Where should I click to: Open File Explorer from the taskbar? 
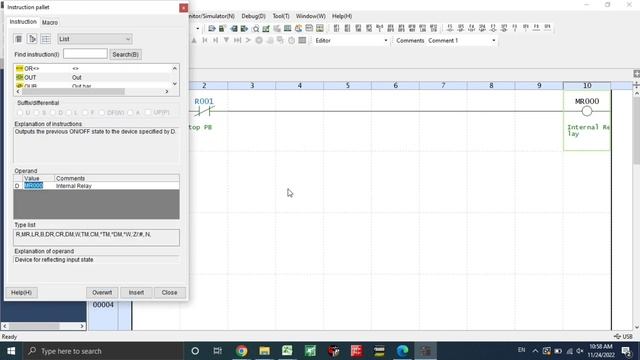click(264, 351)
